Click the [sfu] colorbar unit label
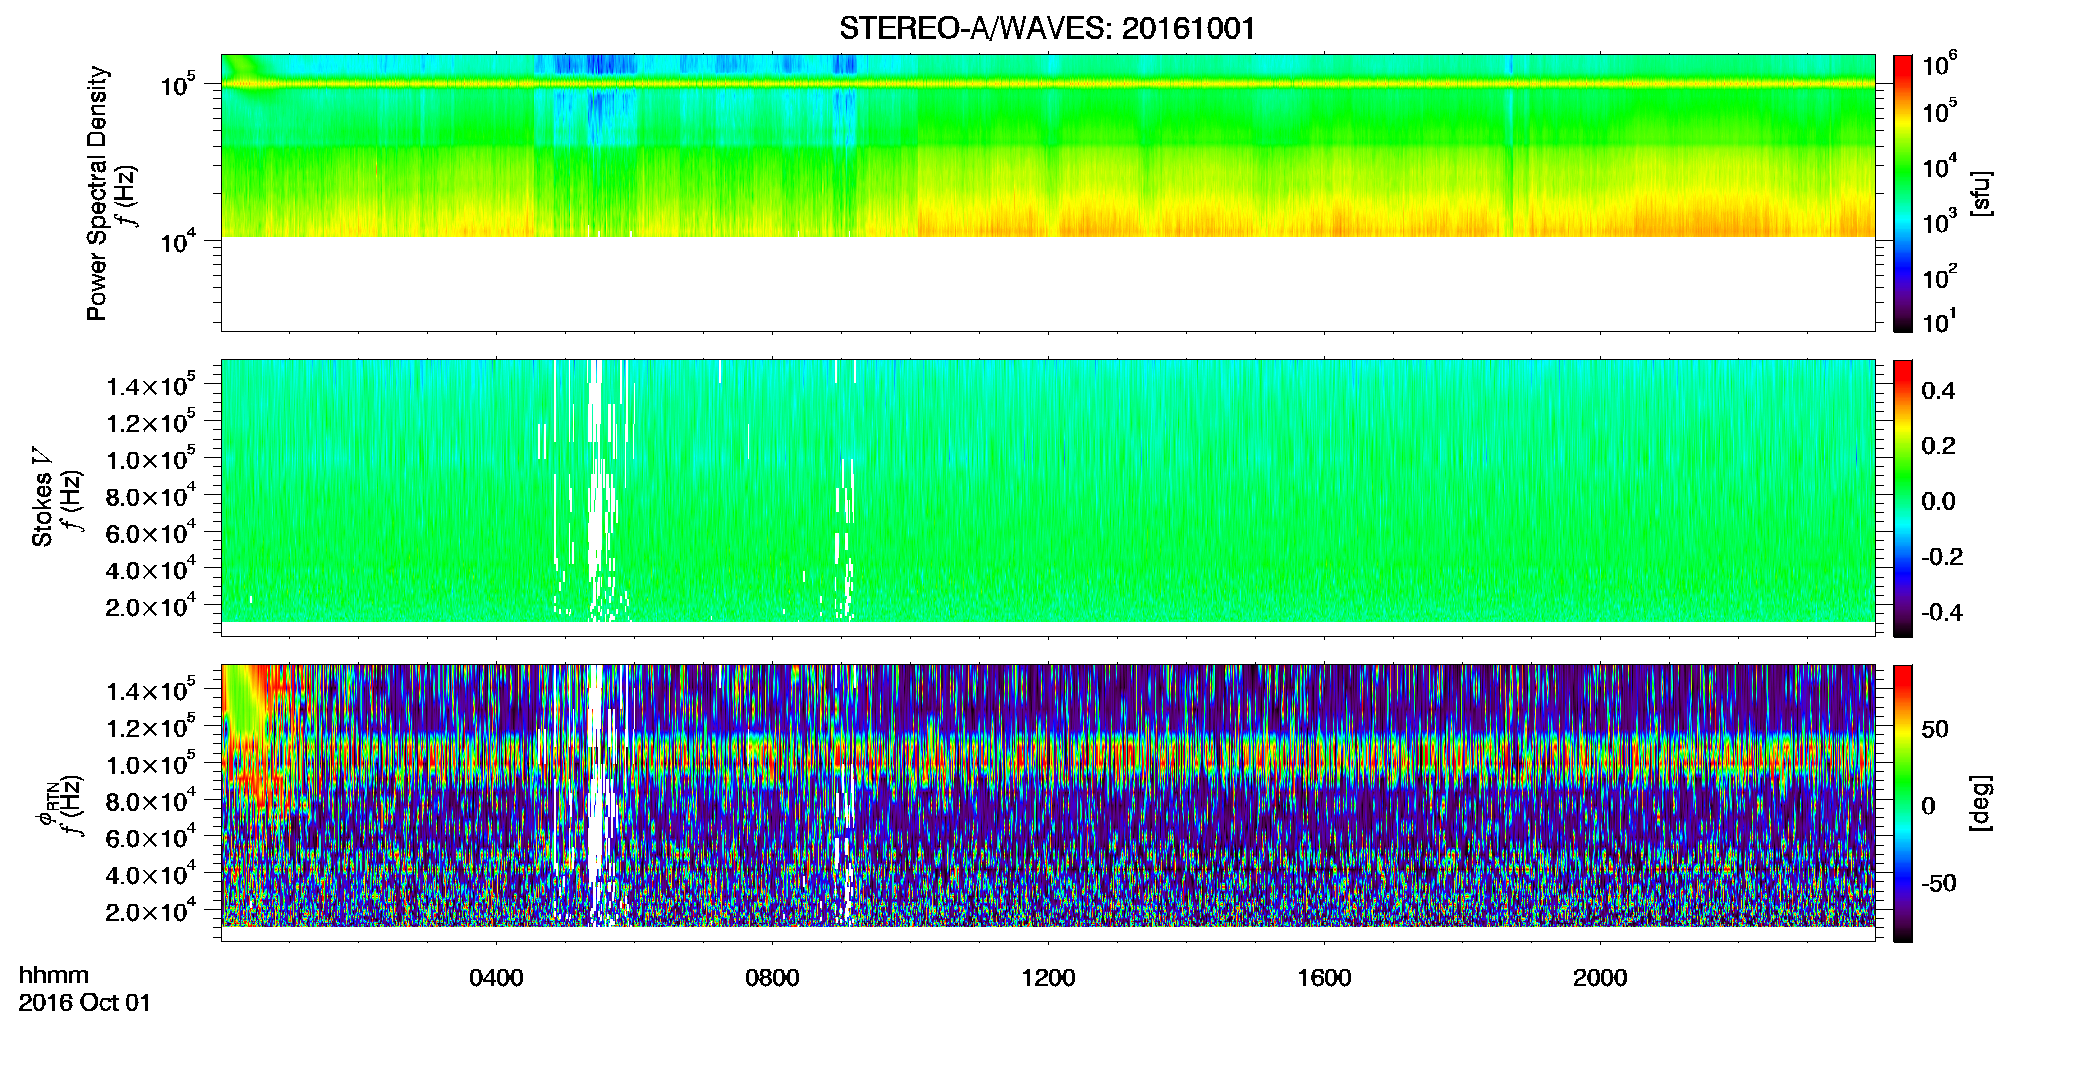 (1981, 193)
